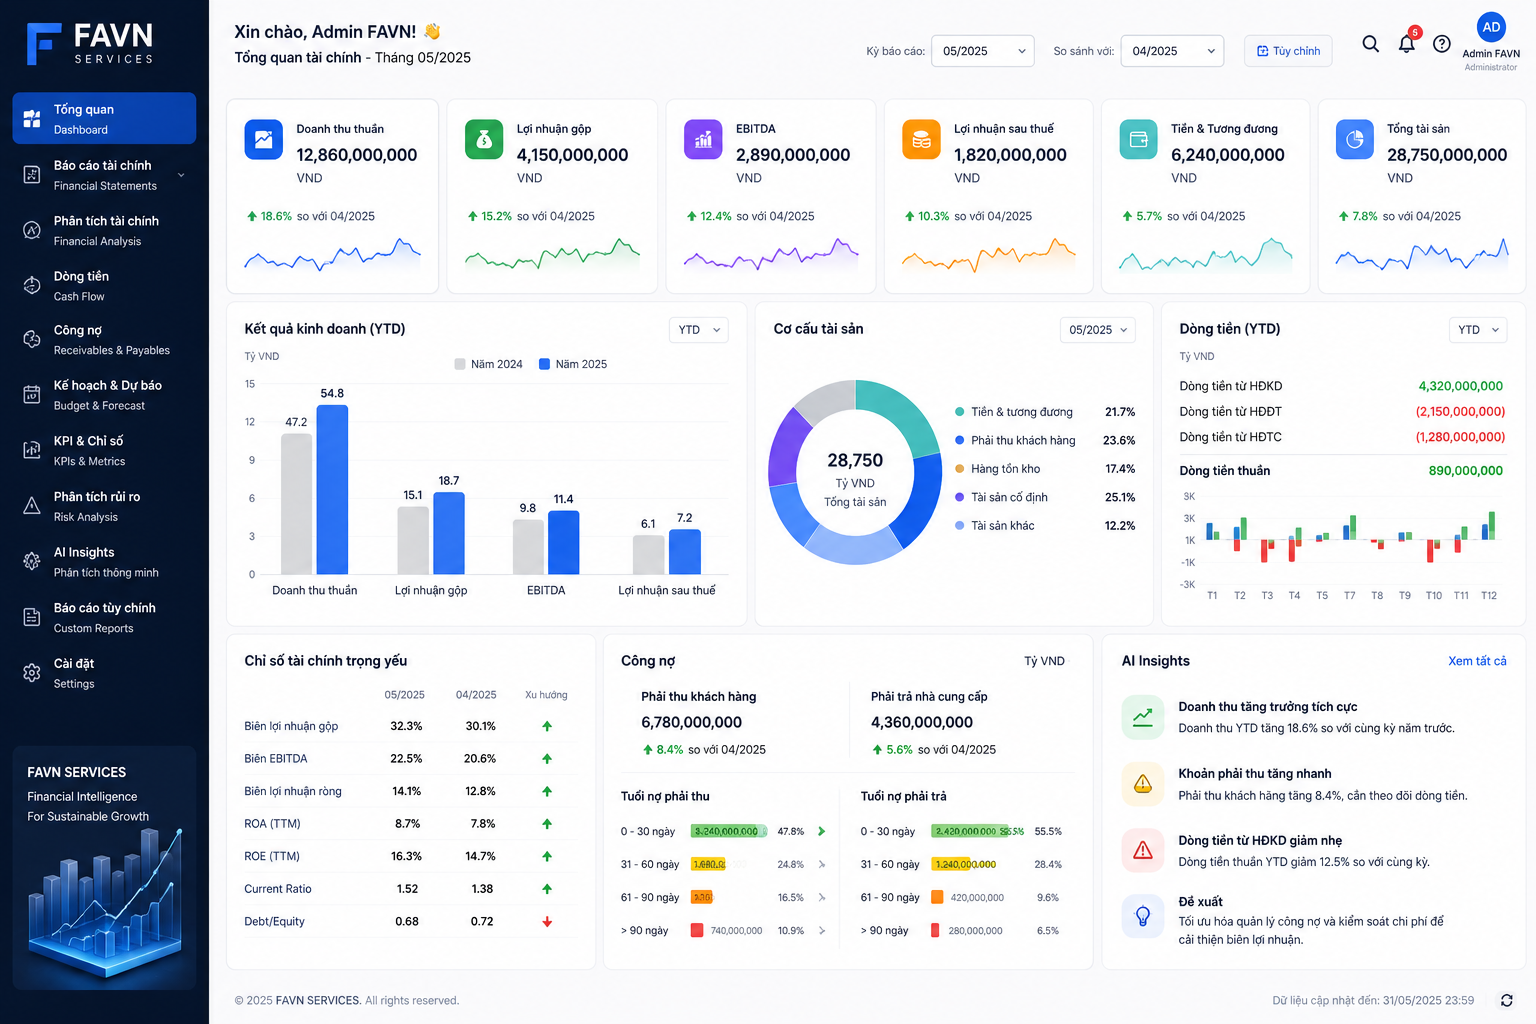Click the Lợi nhuận gộp money bag icon
Viewport: 1536px width, 1024px height.
coord(484,140)
